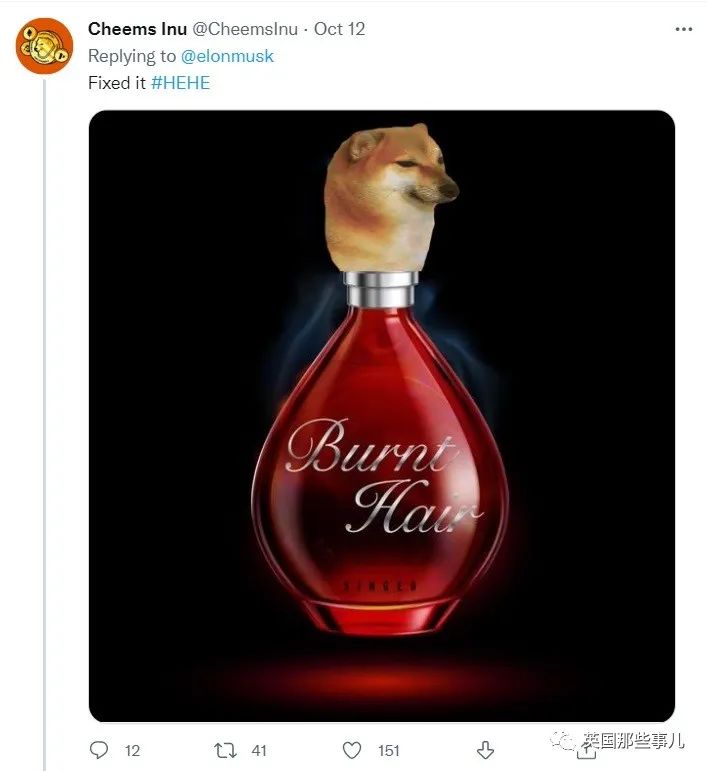Click the Cheems Inu profile avatar
707x771 pixels.
coord(44,45)
